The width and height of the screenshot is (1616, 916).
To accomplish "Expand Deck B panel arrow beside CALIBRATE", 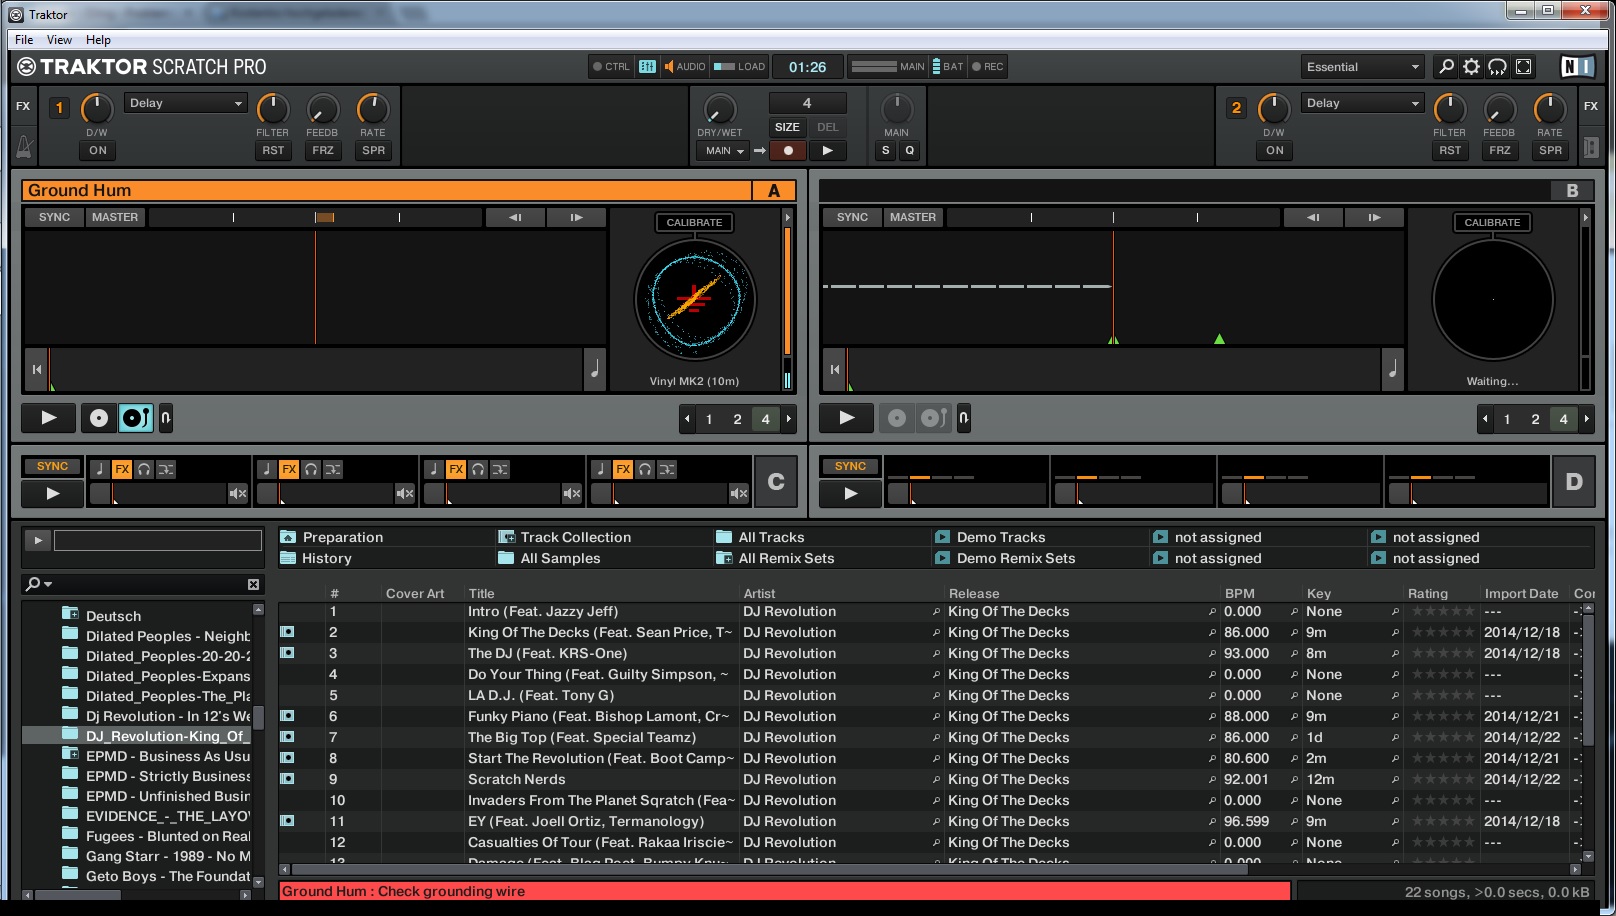I will (x=1585, y=217).
